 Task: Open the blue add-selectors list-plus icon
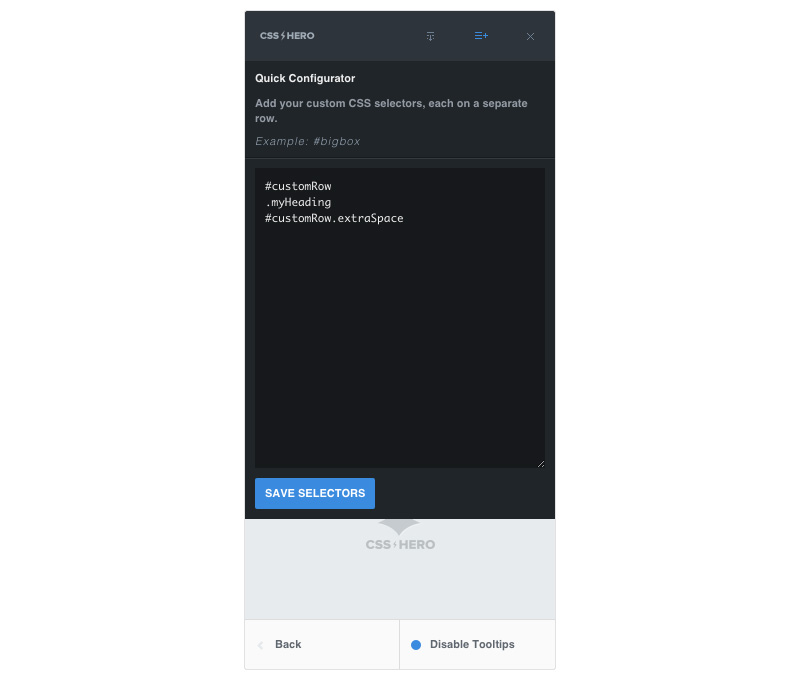pyautogui.click(x=481, y=36)
